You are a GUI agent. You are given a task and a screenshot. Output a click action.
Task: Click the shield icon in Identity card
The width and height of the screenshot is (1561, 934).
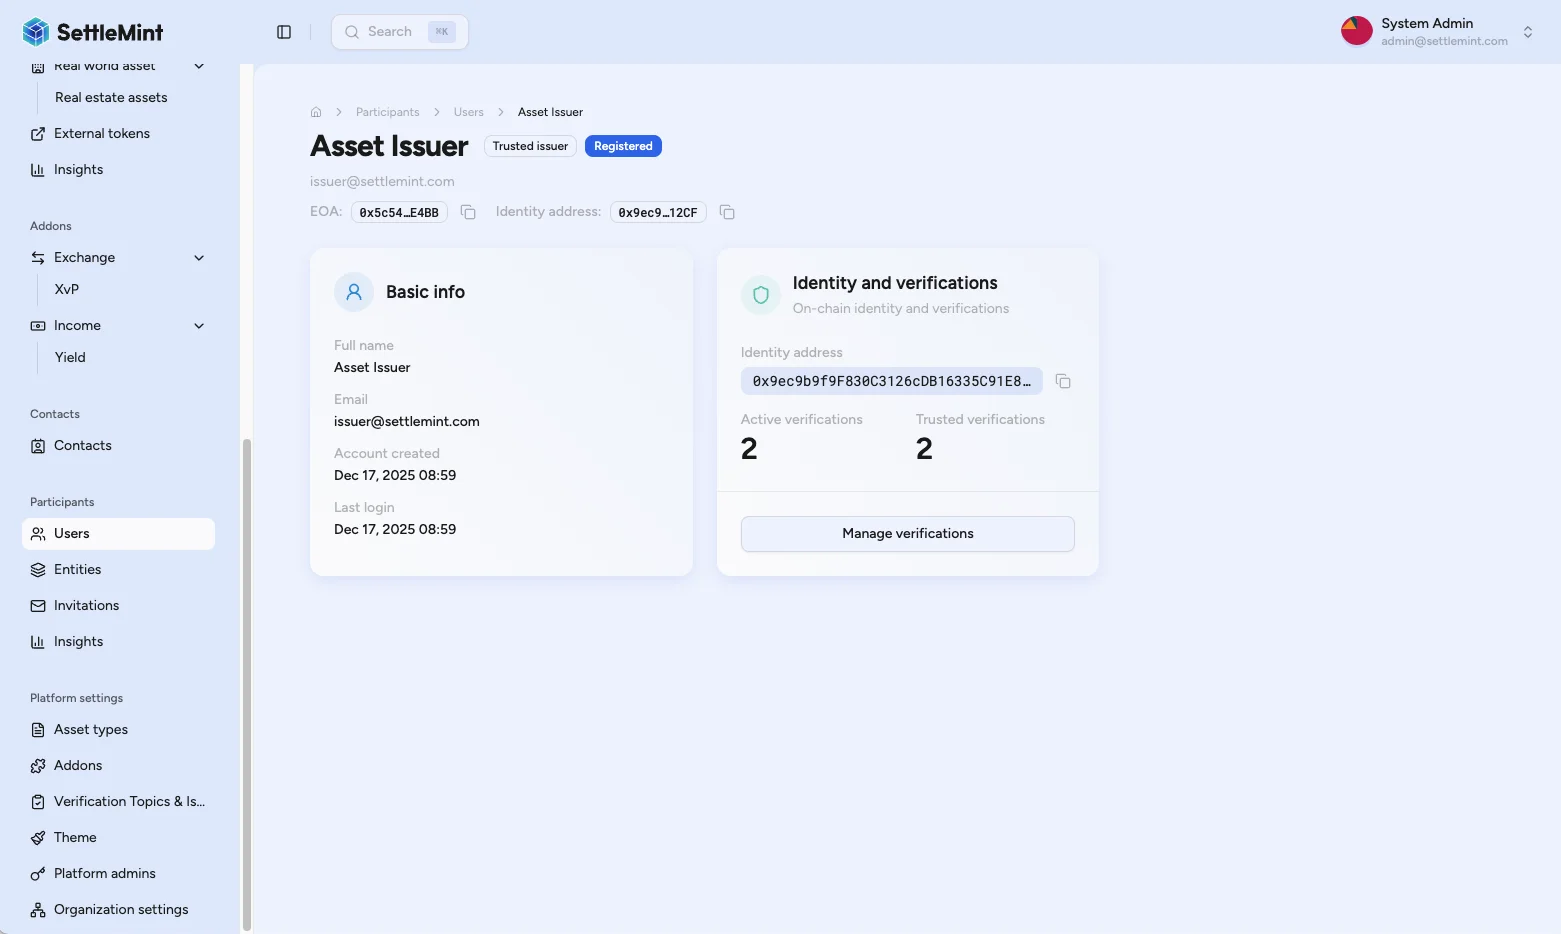tap(760, 295)
